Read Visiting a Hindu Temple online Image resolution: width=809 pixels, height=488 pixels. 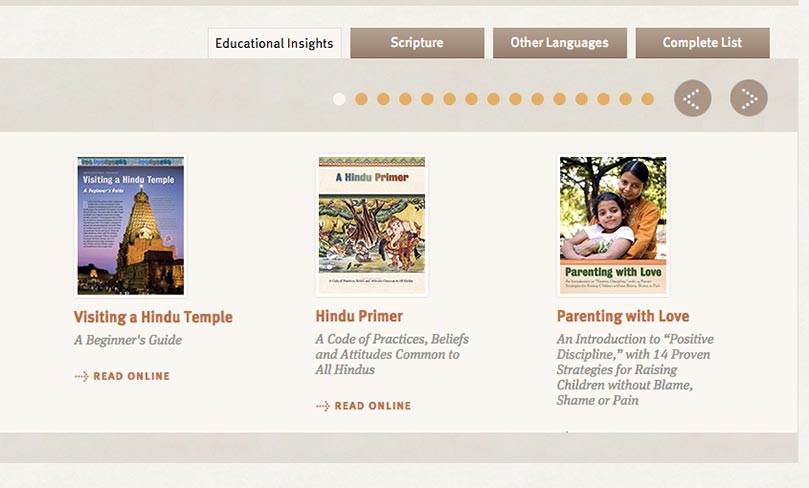coord(131,377)
